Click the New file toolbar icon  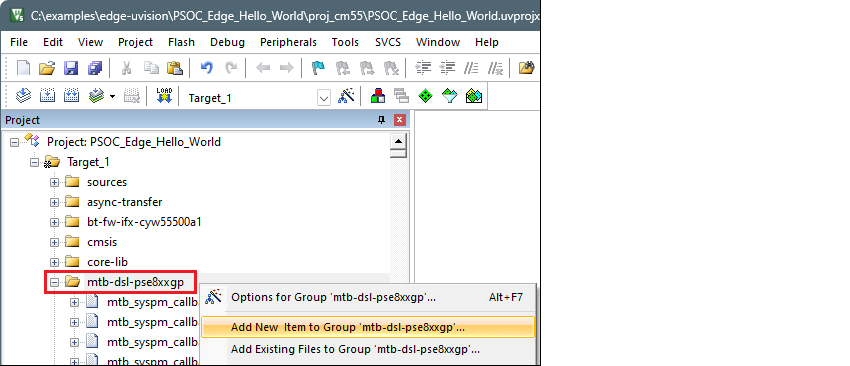coord(23,68)
